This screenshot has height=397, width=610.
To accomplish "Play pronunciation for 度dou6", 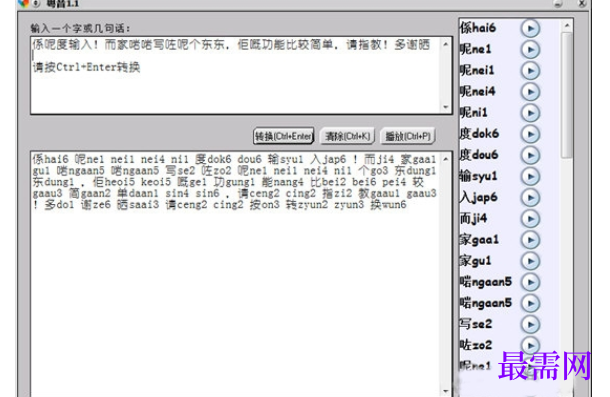I will coord(530,155).
